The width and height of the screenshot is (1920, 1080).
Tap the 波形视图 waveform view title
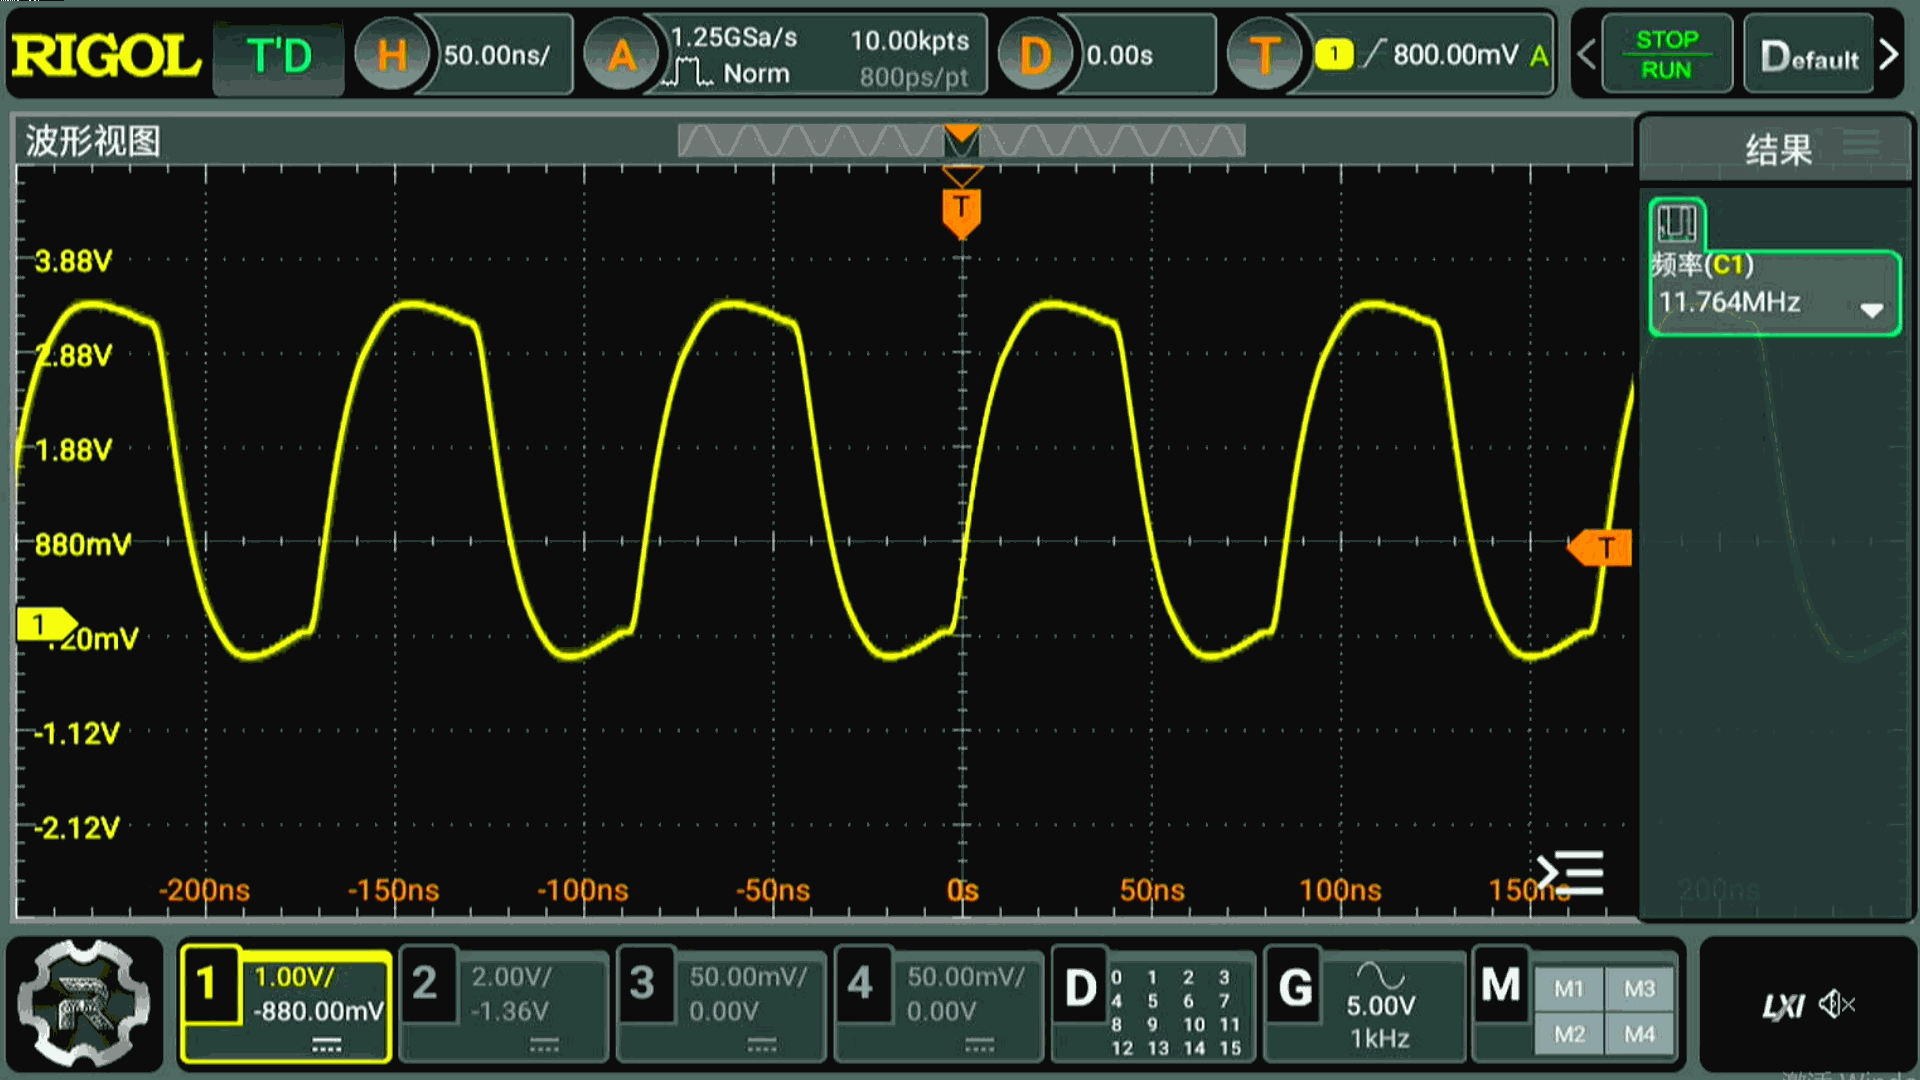(x=92, y=141)
